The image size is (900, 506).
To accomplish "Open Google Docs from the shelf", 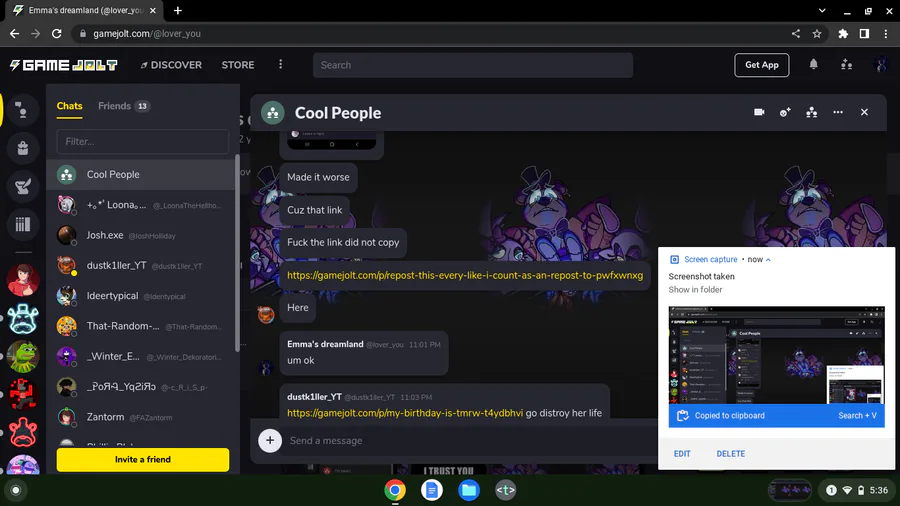I will (432, 490).
